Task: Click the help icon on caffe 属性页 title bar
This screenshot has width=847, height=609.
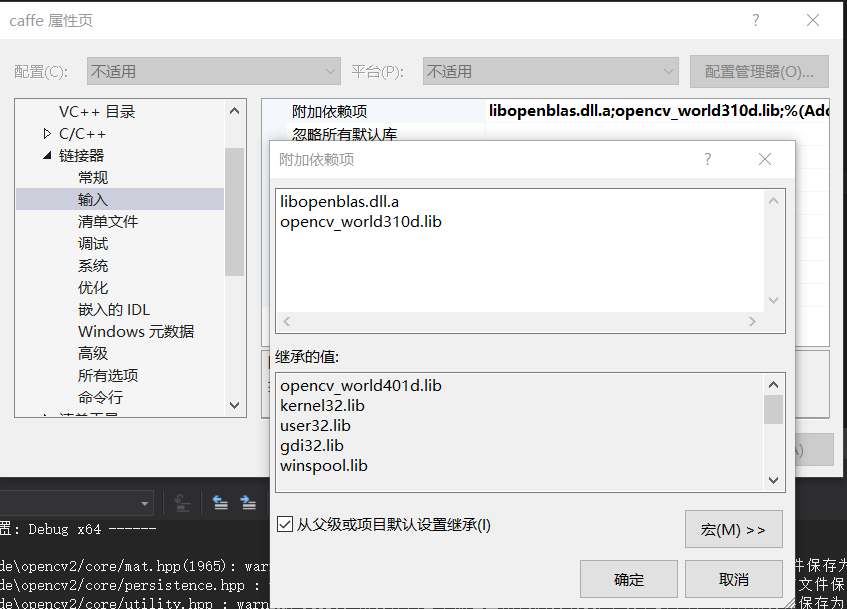Action: coord(757,20)
